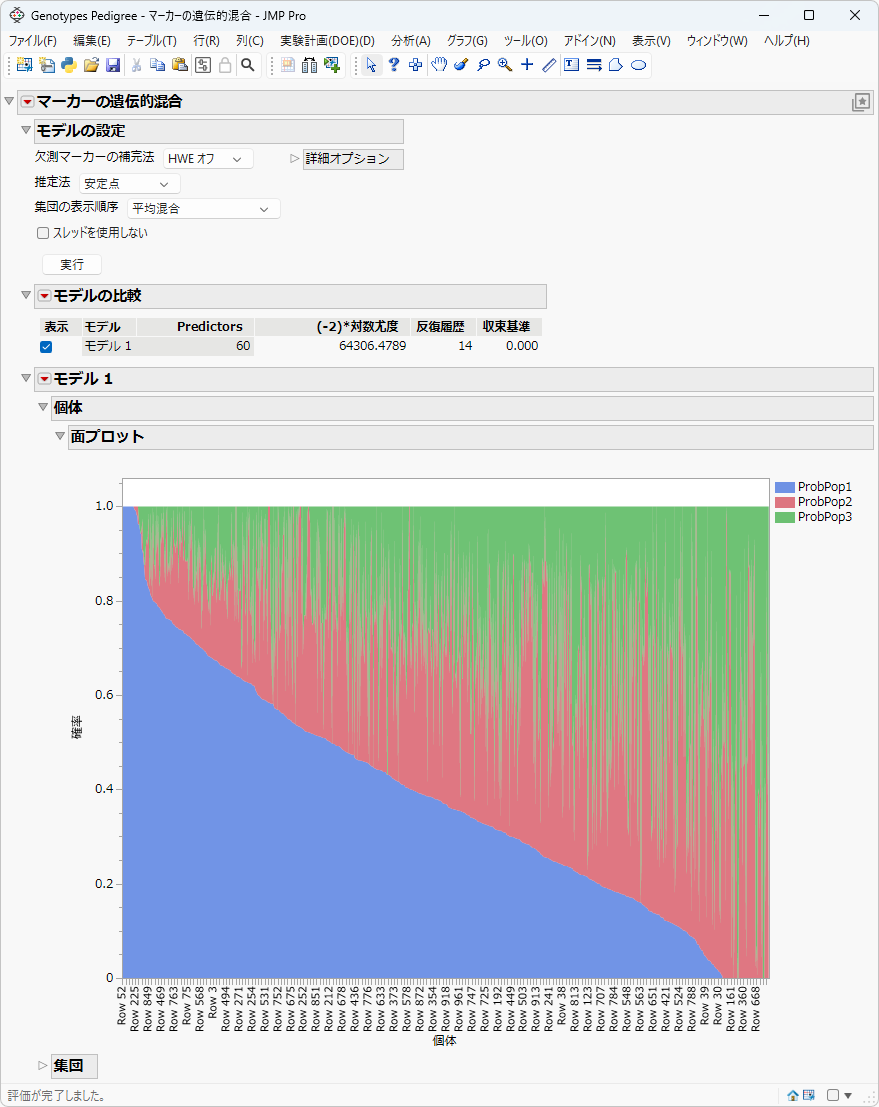The width and height of the screenshot is (879, 1107).
Task: Click the ProbPop2 red legend swatch
Action: tap(784, 502)
